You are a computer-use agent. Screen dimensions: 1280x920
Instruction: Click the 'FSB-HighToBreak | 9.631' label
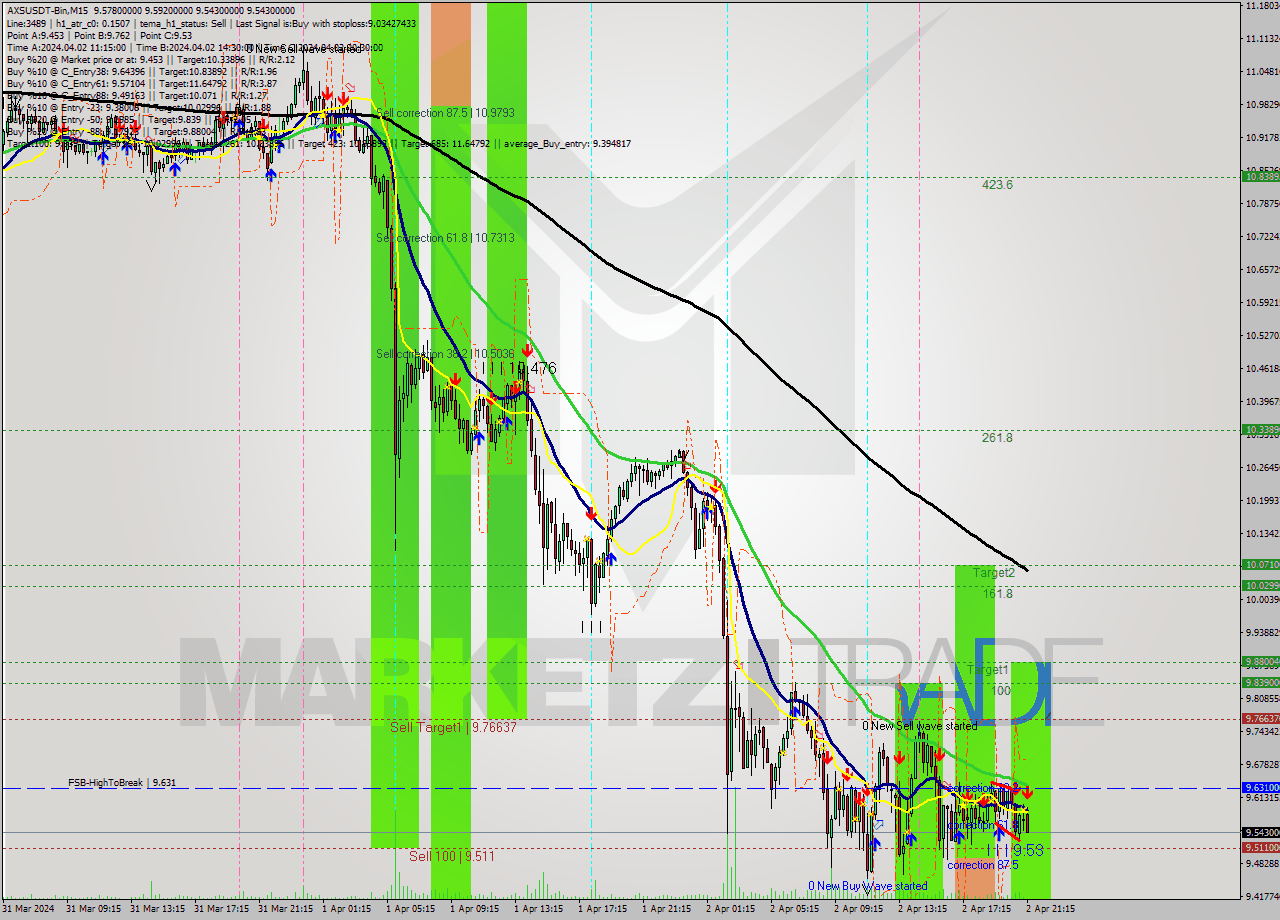pos(121,783)
